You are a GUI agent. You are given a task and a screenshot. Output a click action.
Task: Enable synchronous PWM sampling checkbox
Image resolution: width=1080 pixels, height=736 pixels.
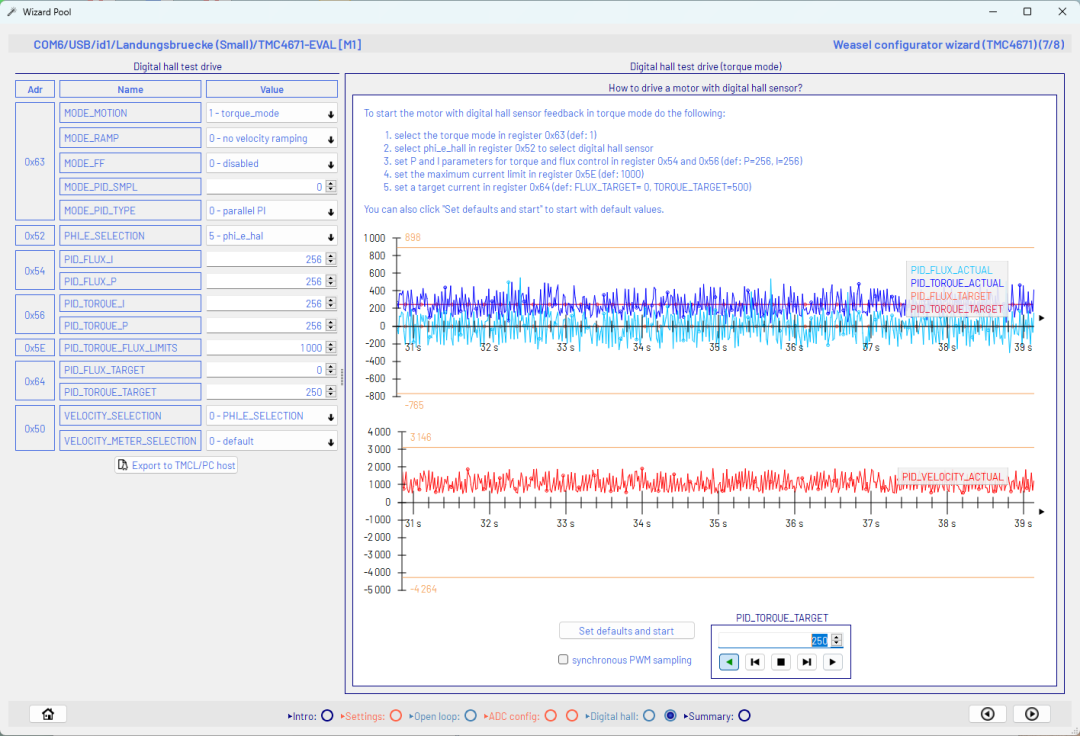coord(564,660)
